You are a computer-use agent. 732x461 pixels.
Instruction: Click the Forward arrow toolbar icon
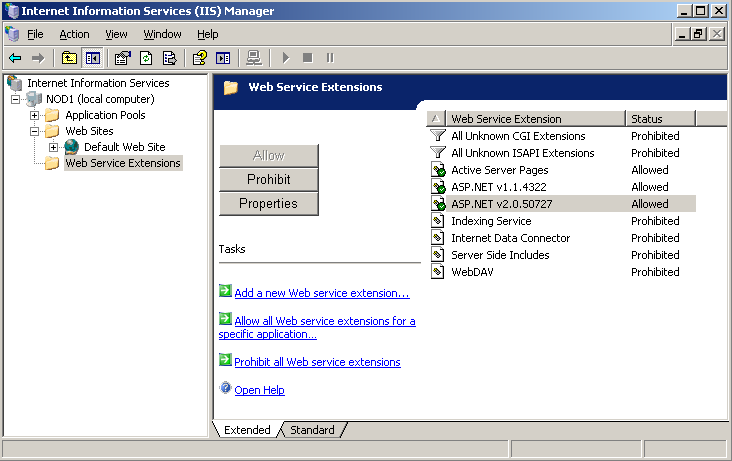[38, 58]
